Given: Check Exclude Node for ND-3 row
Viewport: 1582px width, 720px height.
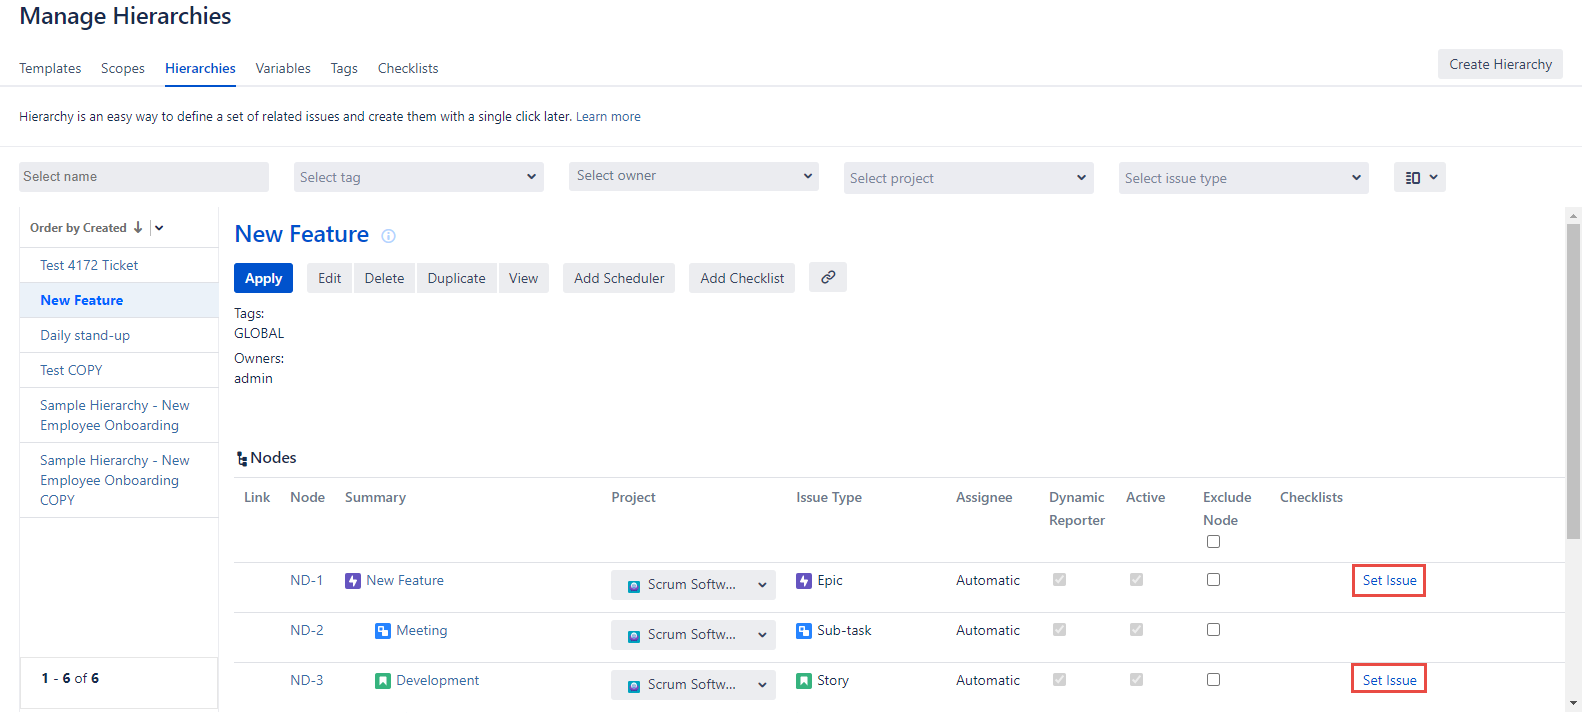Looking at the screenshot, I should pyautogui.click(x=1213, y=680).
